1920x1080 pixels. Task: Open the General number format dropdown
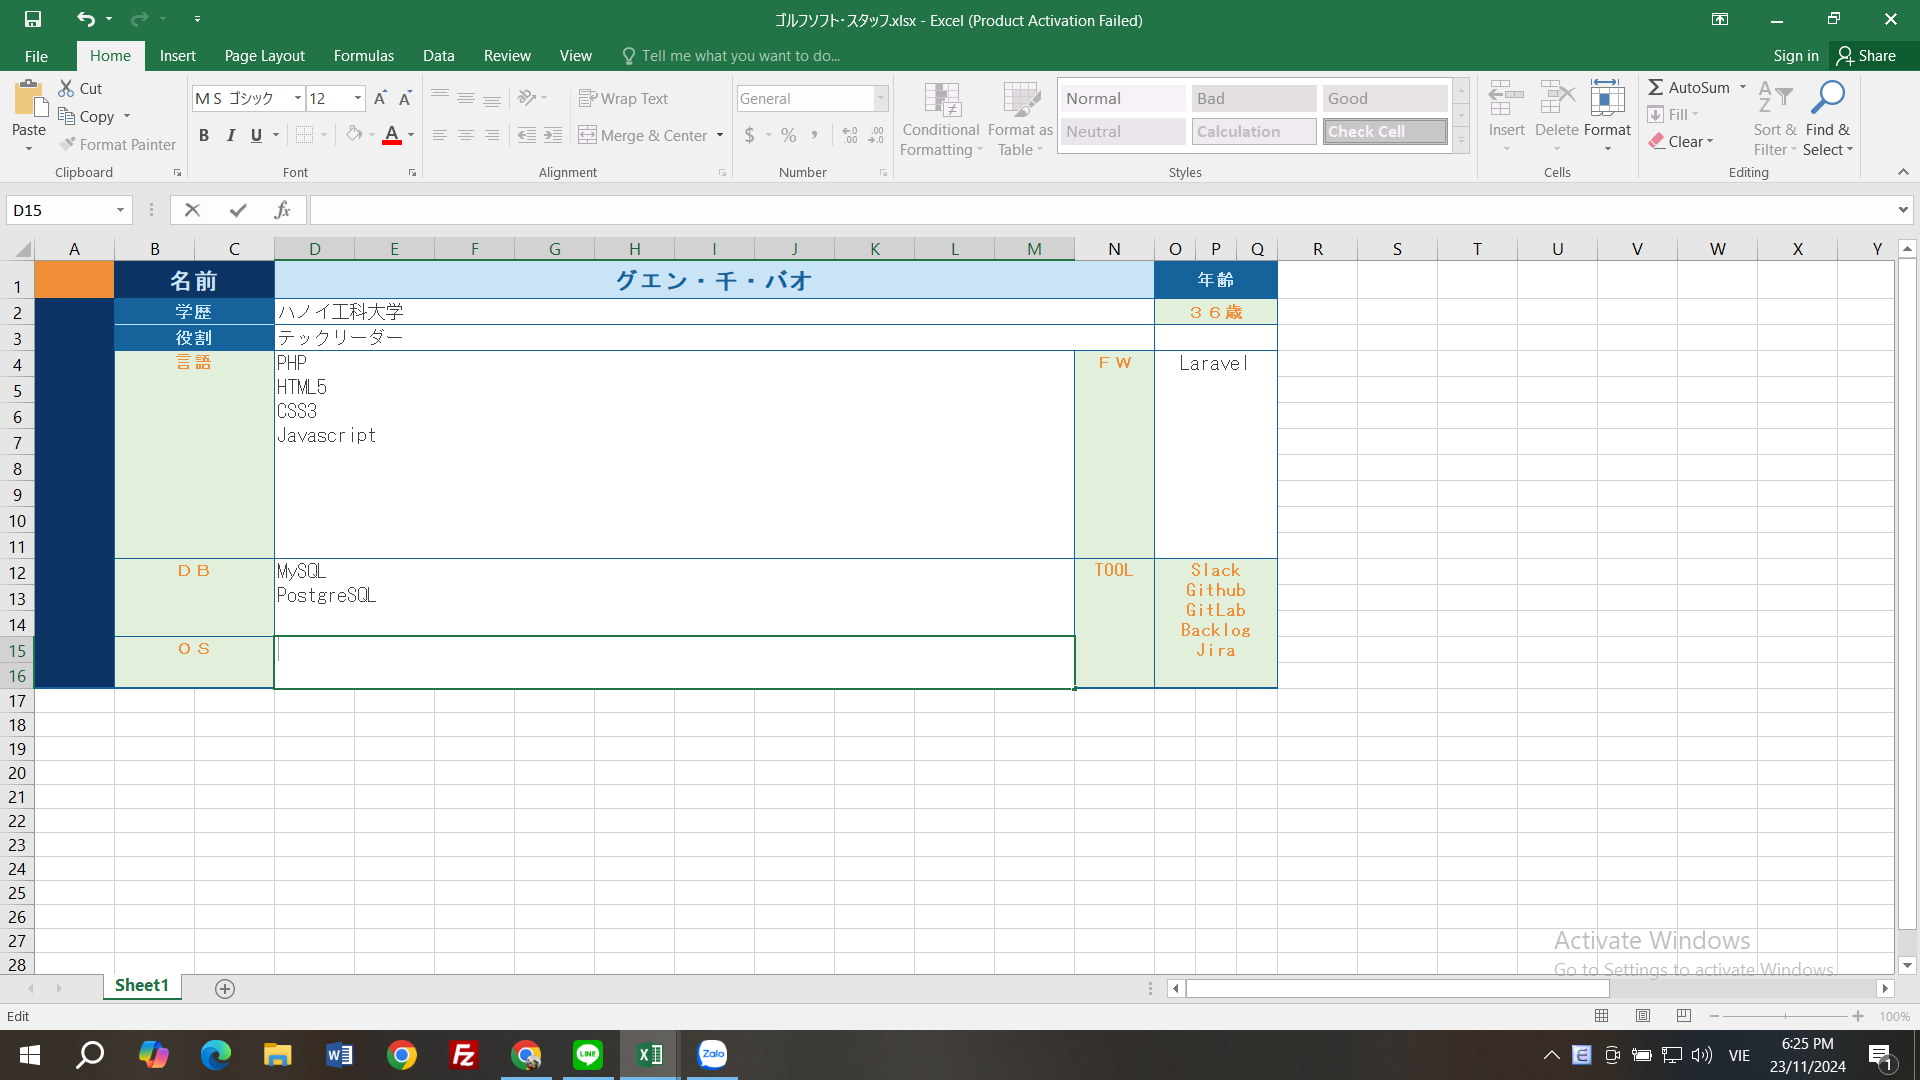pyautogui.click(x=881, y=98)
